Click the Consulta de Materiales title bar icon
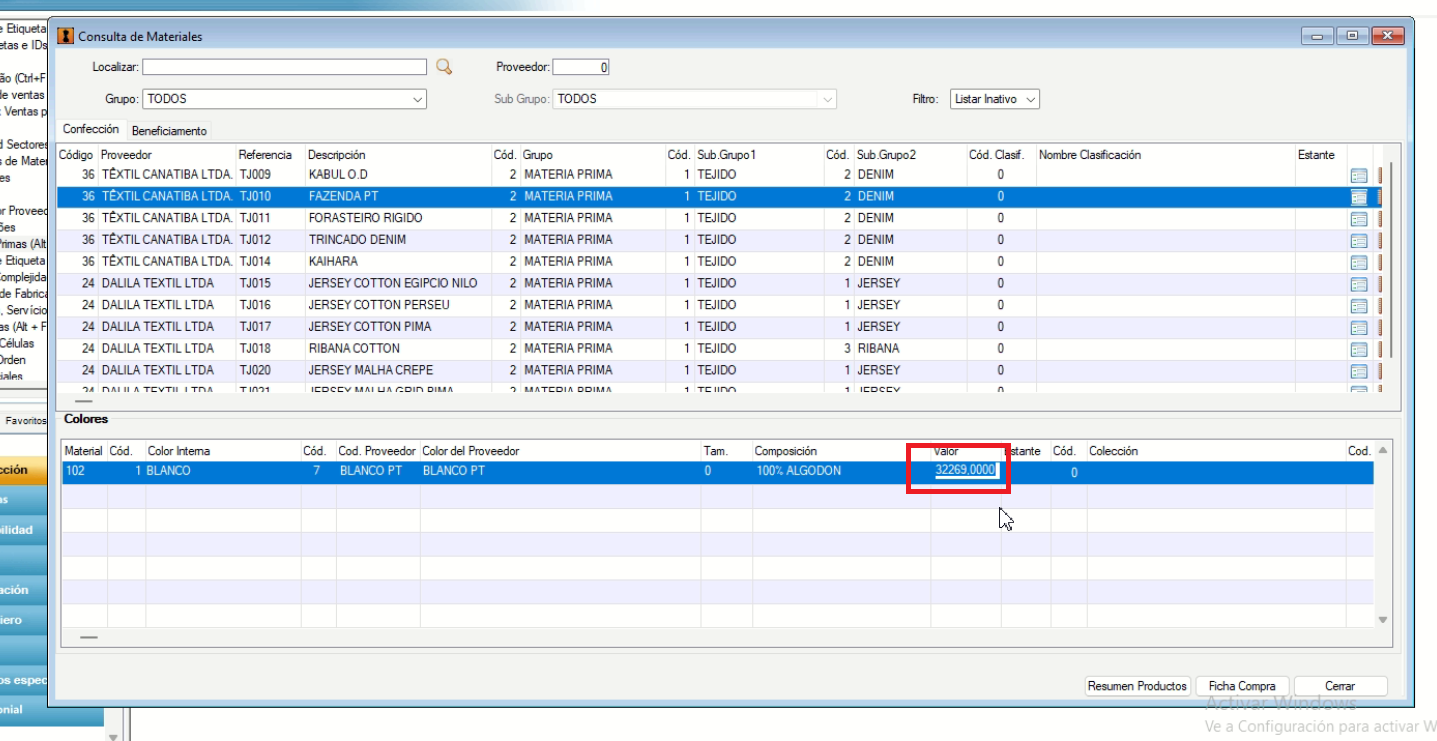 tap(66, 36)
